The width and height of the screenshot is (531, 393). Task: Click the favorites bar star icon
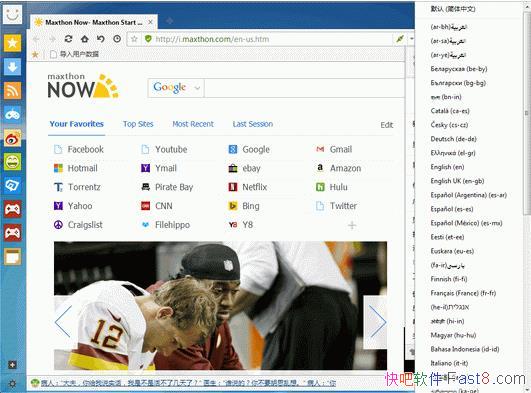pyautogui.click(x=35, y=54)
